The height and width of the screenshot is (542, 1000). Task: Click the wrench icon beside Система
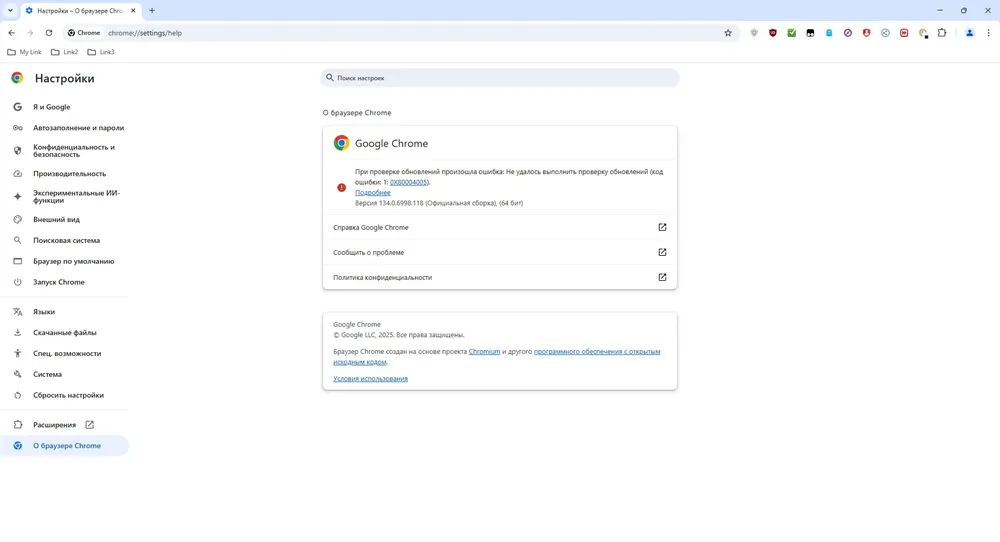(x=17, y=374)
